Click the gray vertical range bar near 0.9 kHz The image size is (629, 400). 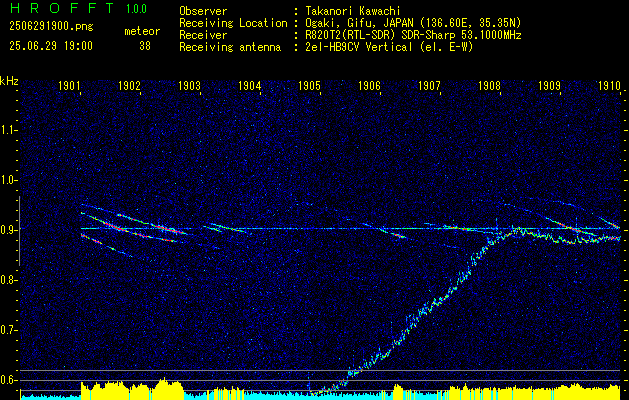click(x=19, y=231)
